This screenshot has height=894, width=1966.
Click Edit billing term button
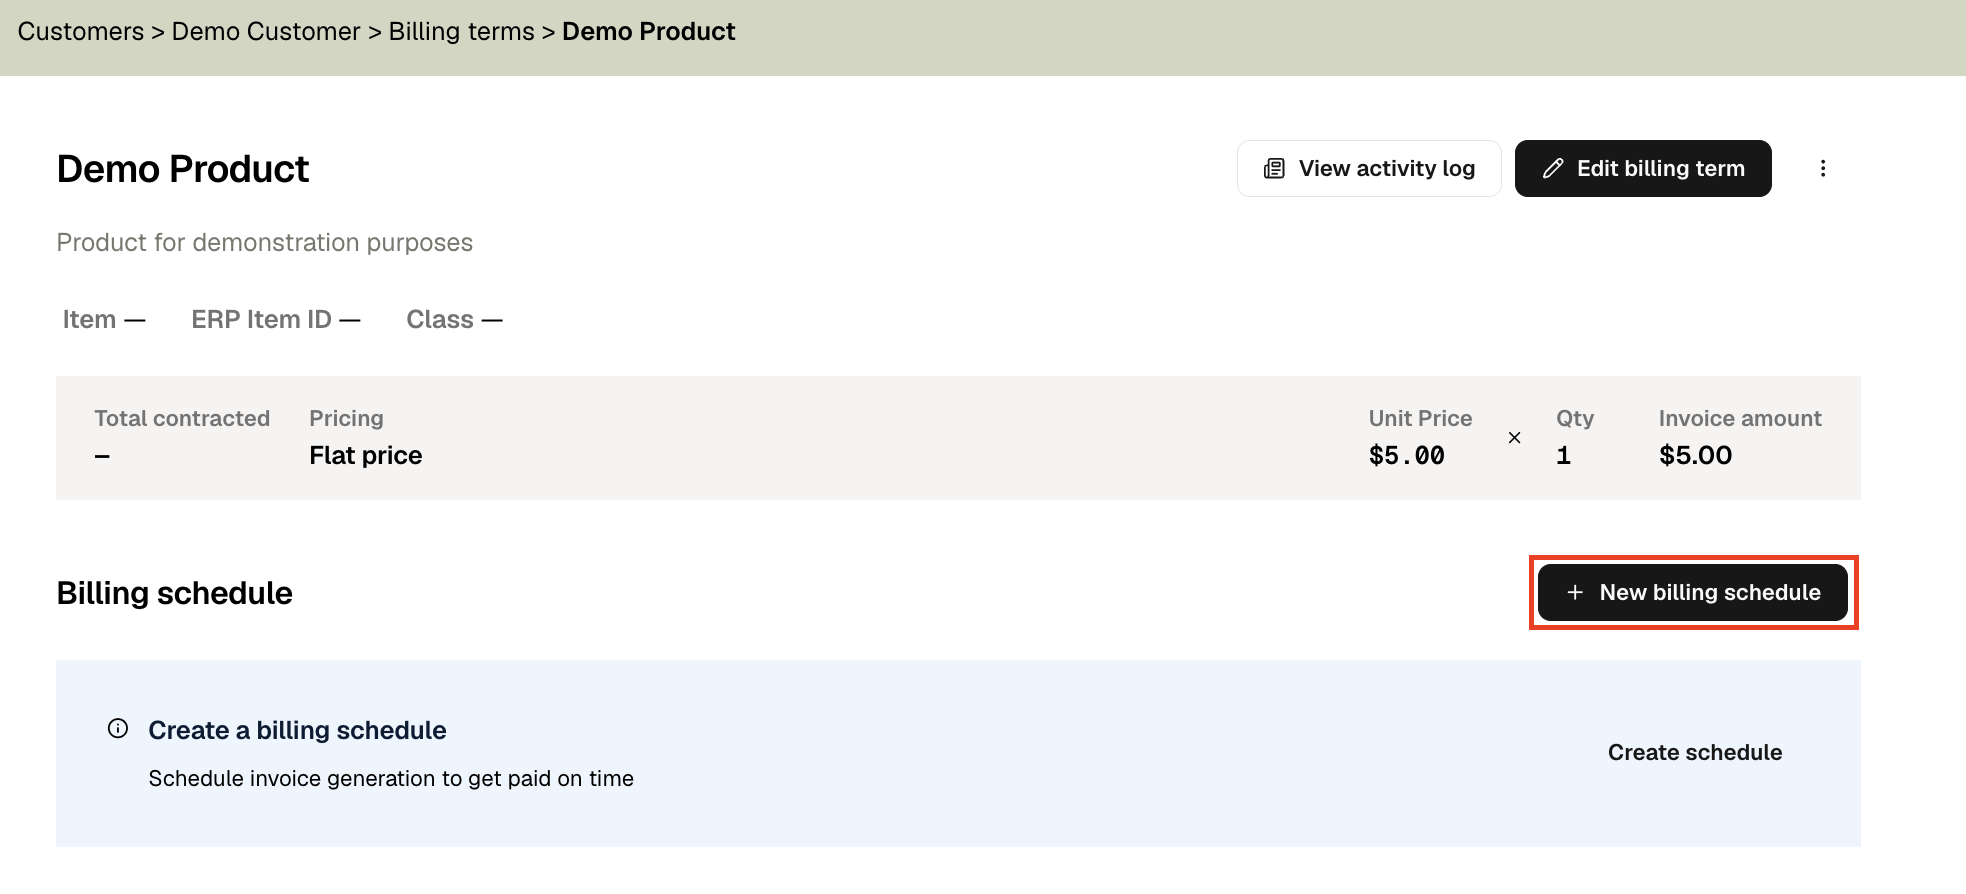[x=1643, y=168]
